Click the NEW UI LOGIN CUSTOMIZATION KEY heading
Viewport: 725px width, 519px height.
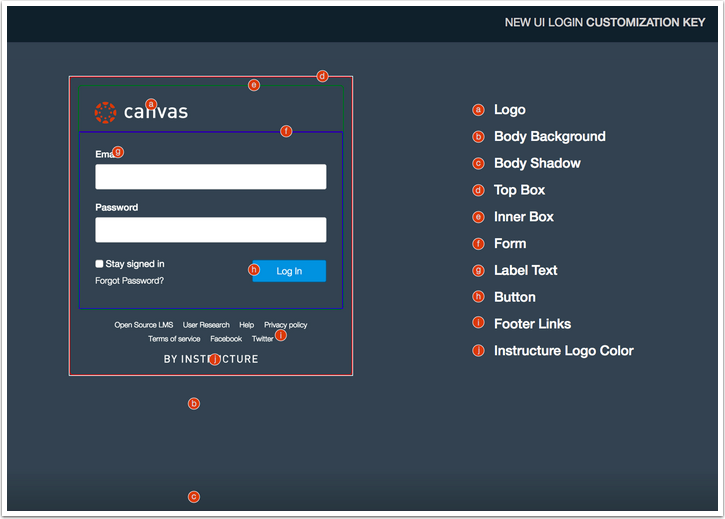pyautogui.click(x=605, y=22)
